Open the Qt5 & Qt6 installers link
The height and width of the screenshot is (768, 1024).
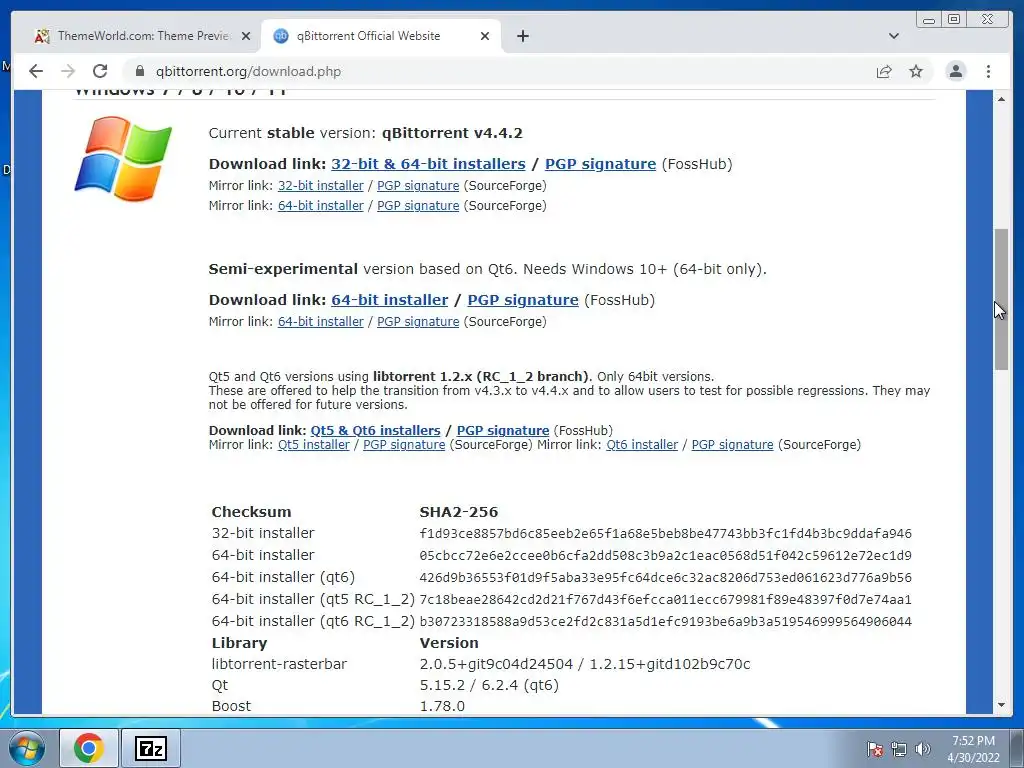376,430
